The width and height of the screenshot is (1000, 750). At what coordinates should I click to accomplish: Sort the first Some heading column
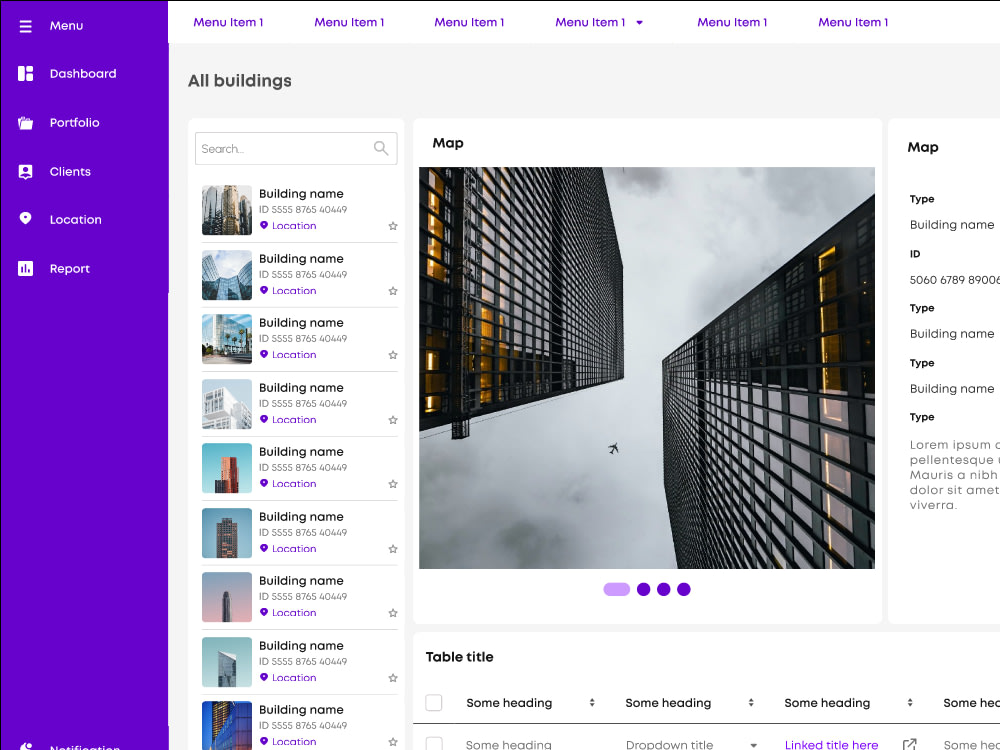(592, 702)
